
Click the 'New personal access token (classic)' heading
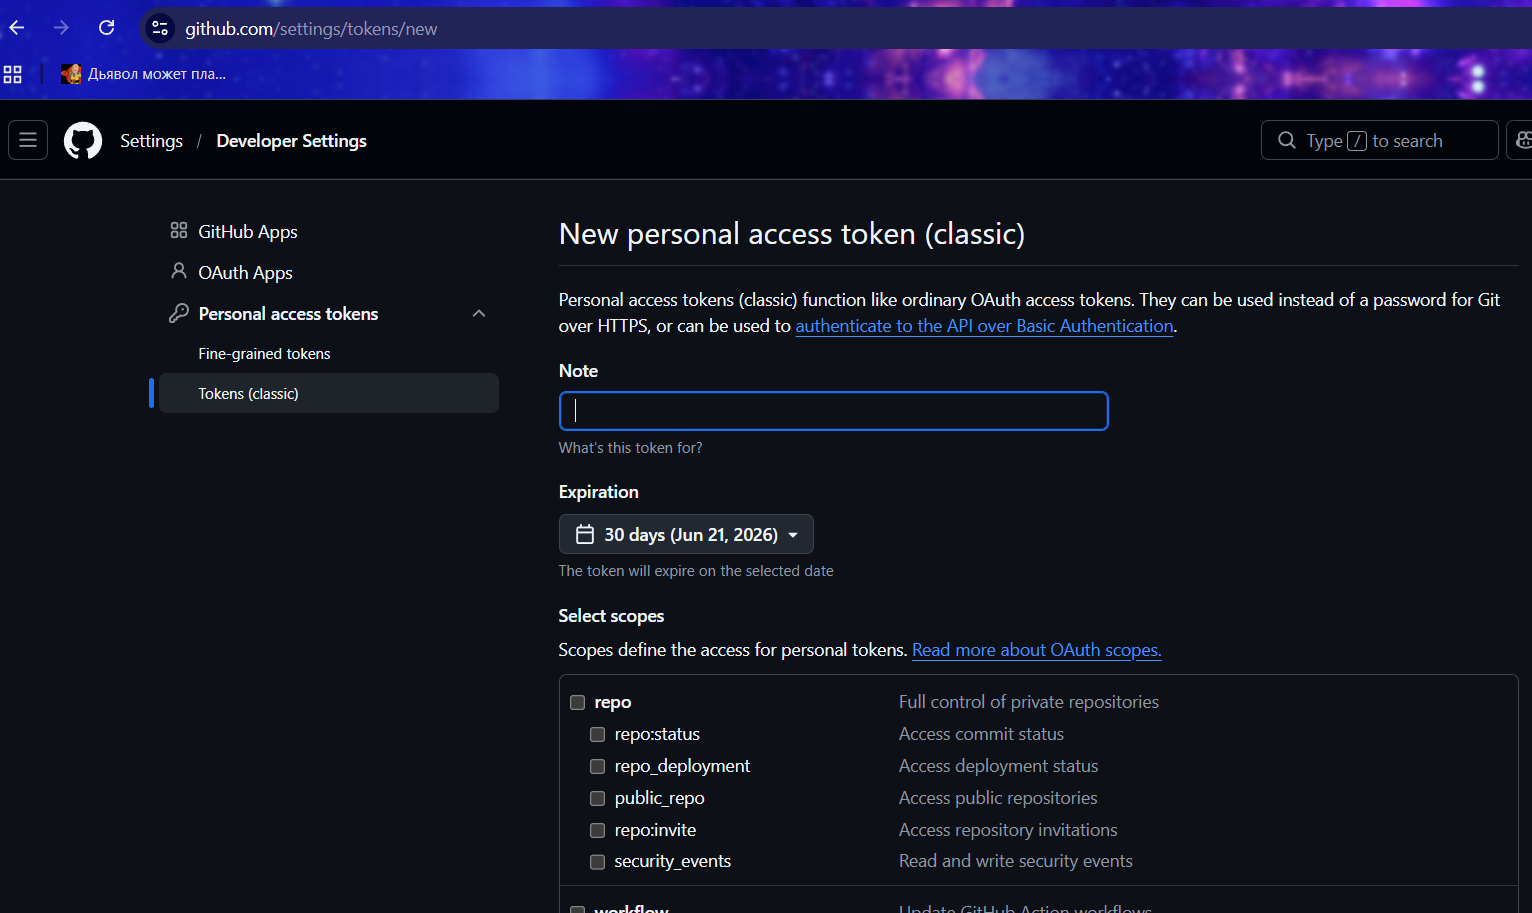pos(791,234)
